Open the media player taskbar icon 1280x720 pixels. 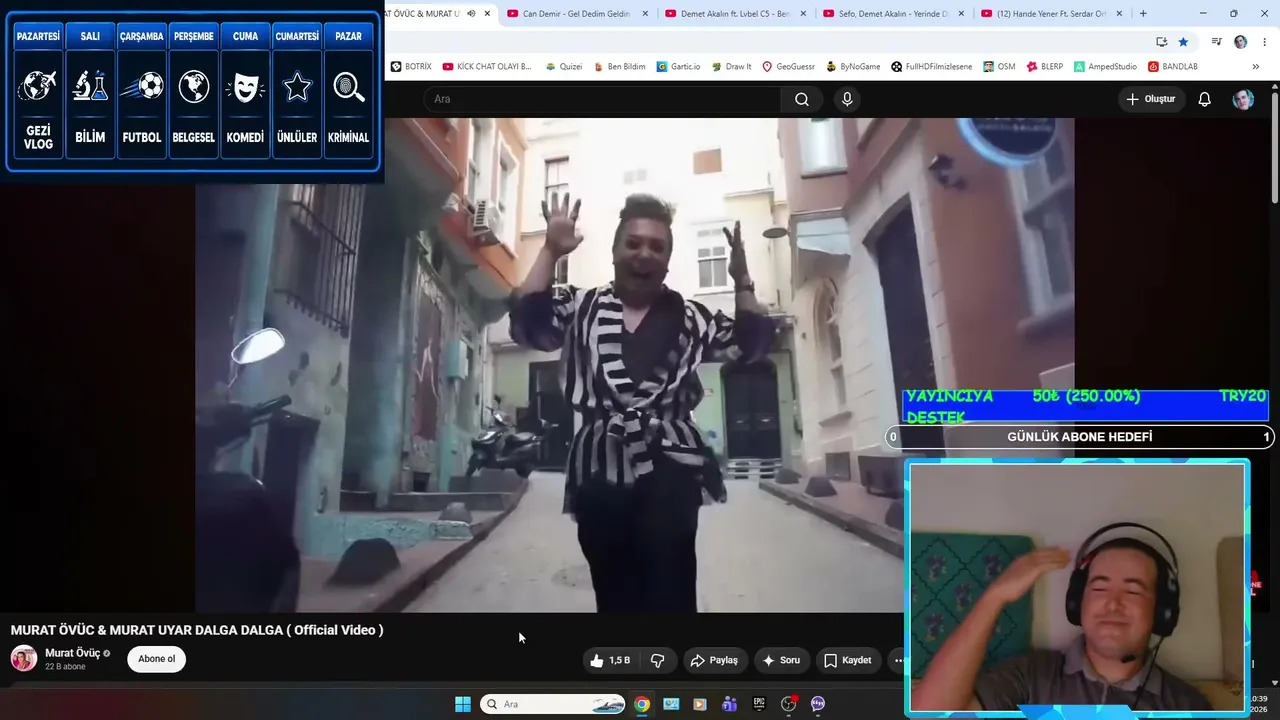click(x=700, y=704)
